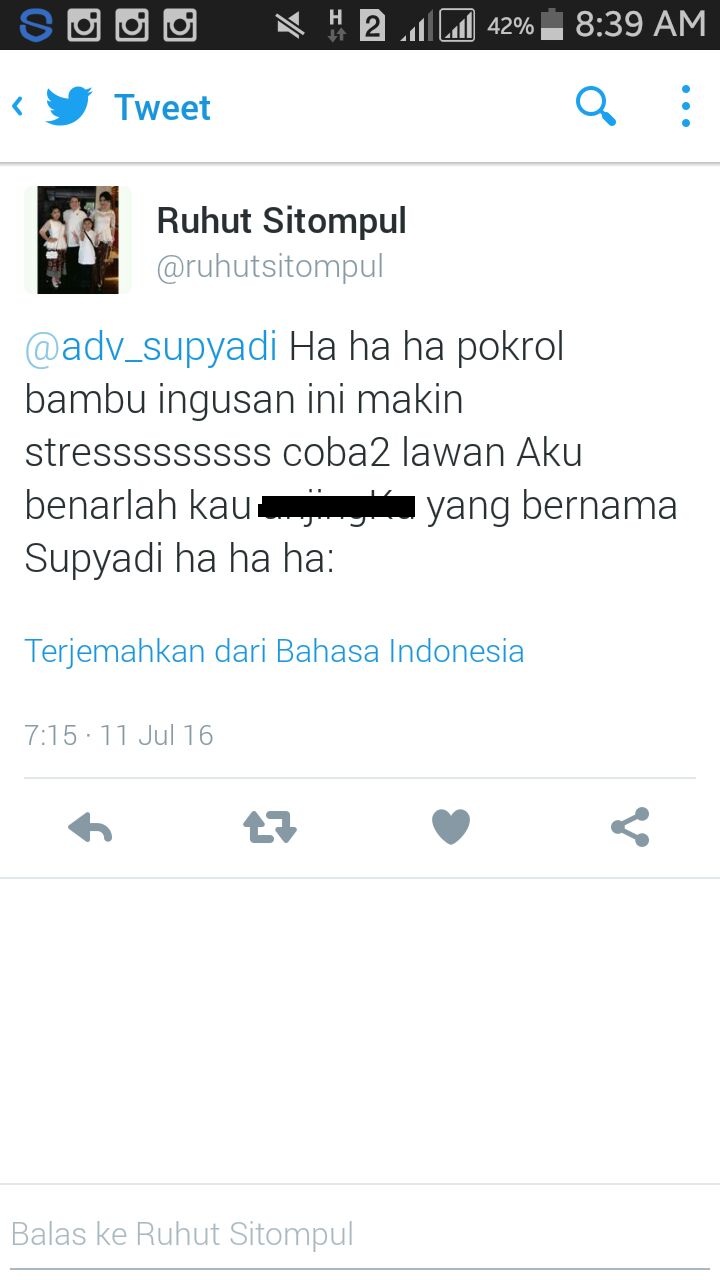Focus the Balas ke Ruhut Sitompul field
The width and height of the screenshot is (720, 1280).
[x=360, y=1234]
